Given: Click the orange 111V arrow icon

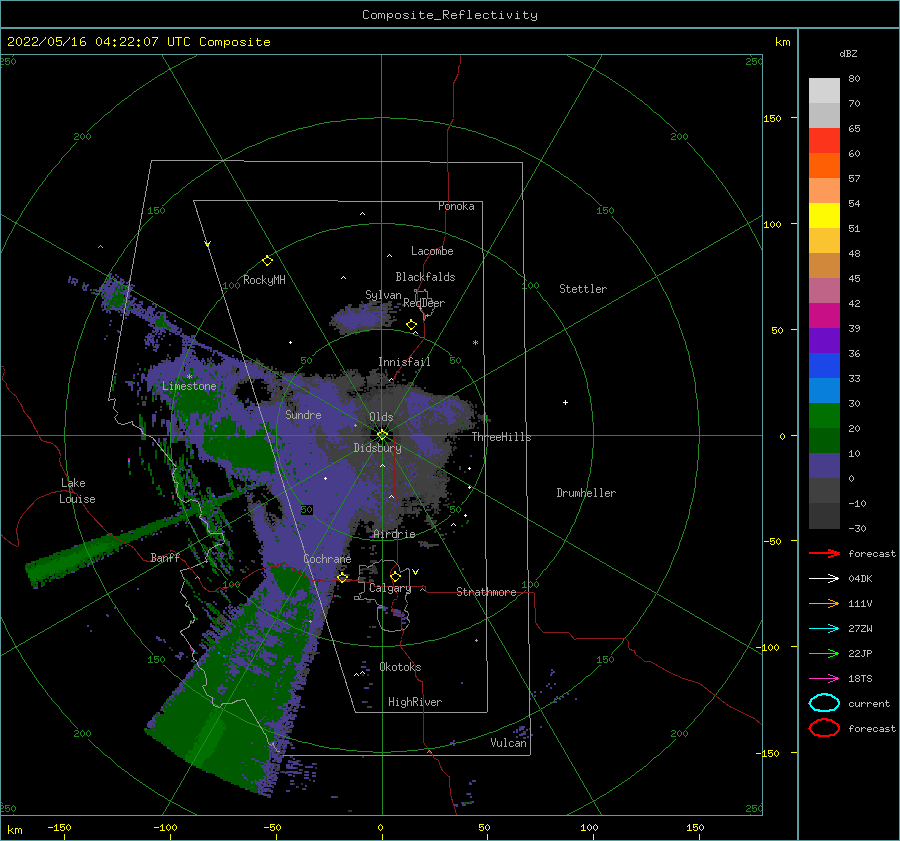Looking at the screenshot, I should click(824, 603).
